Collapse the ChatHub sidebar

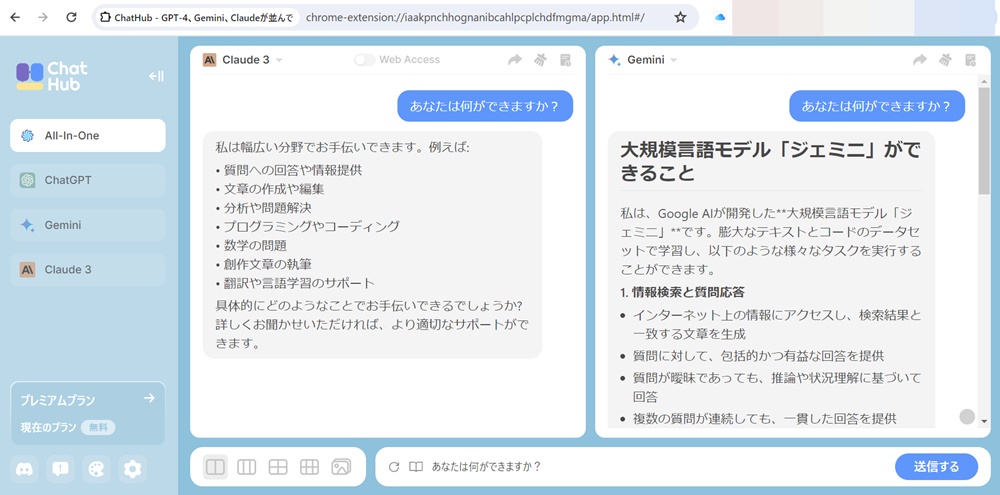click(x=156, y=77)
